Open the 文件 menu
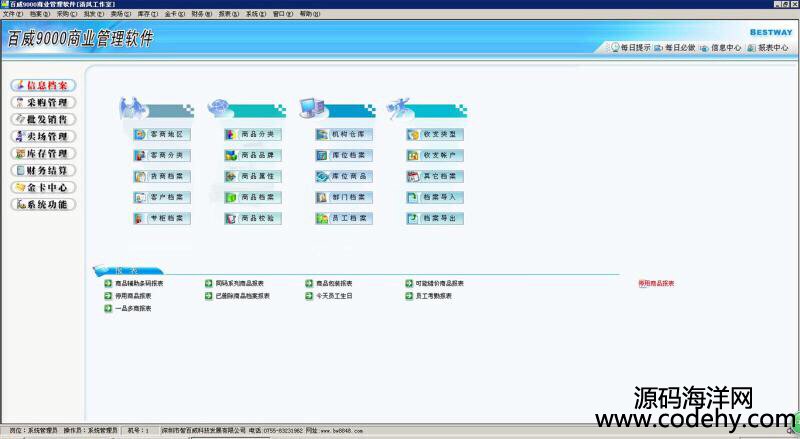The image size is (800, 439). click(13, 14)
